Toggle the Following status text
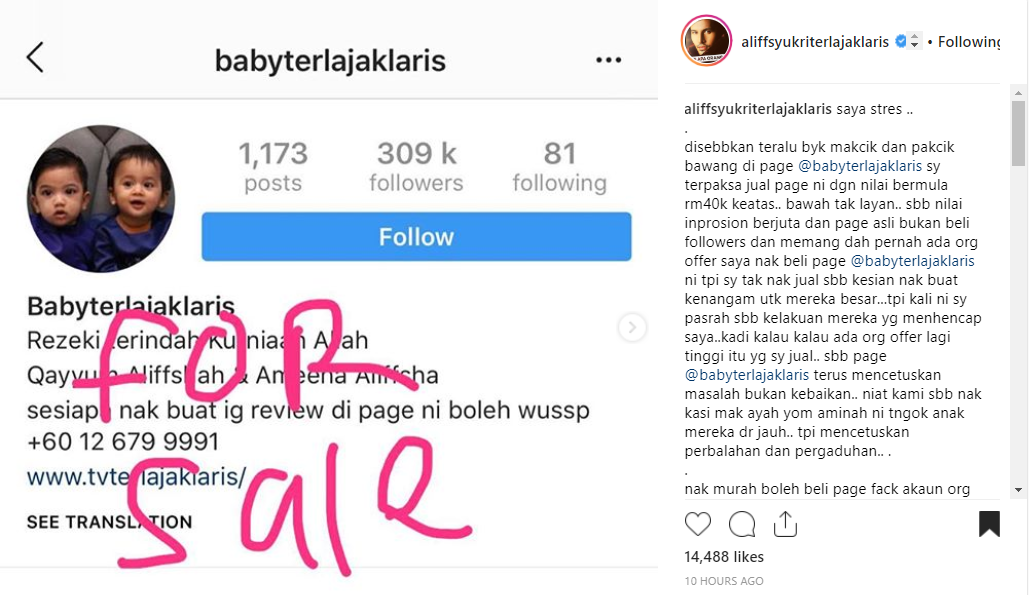 click(969, 42)
